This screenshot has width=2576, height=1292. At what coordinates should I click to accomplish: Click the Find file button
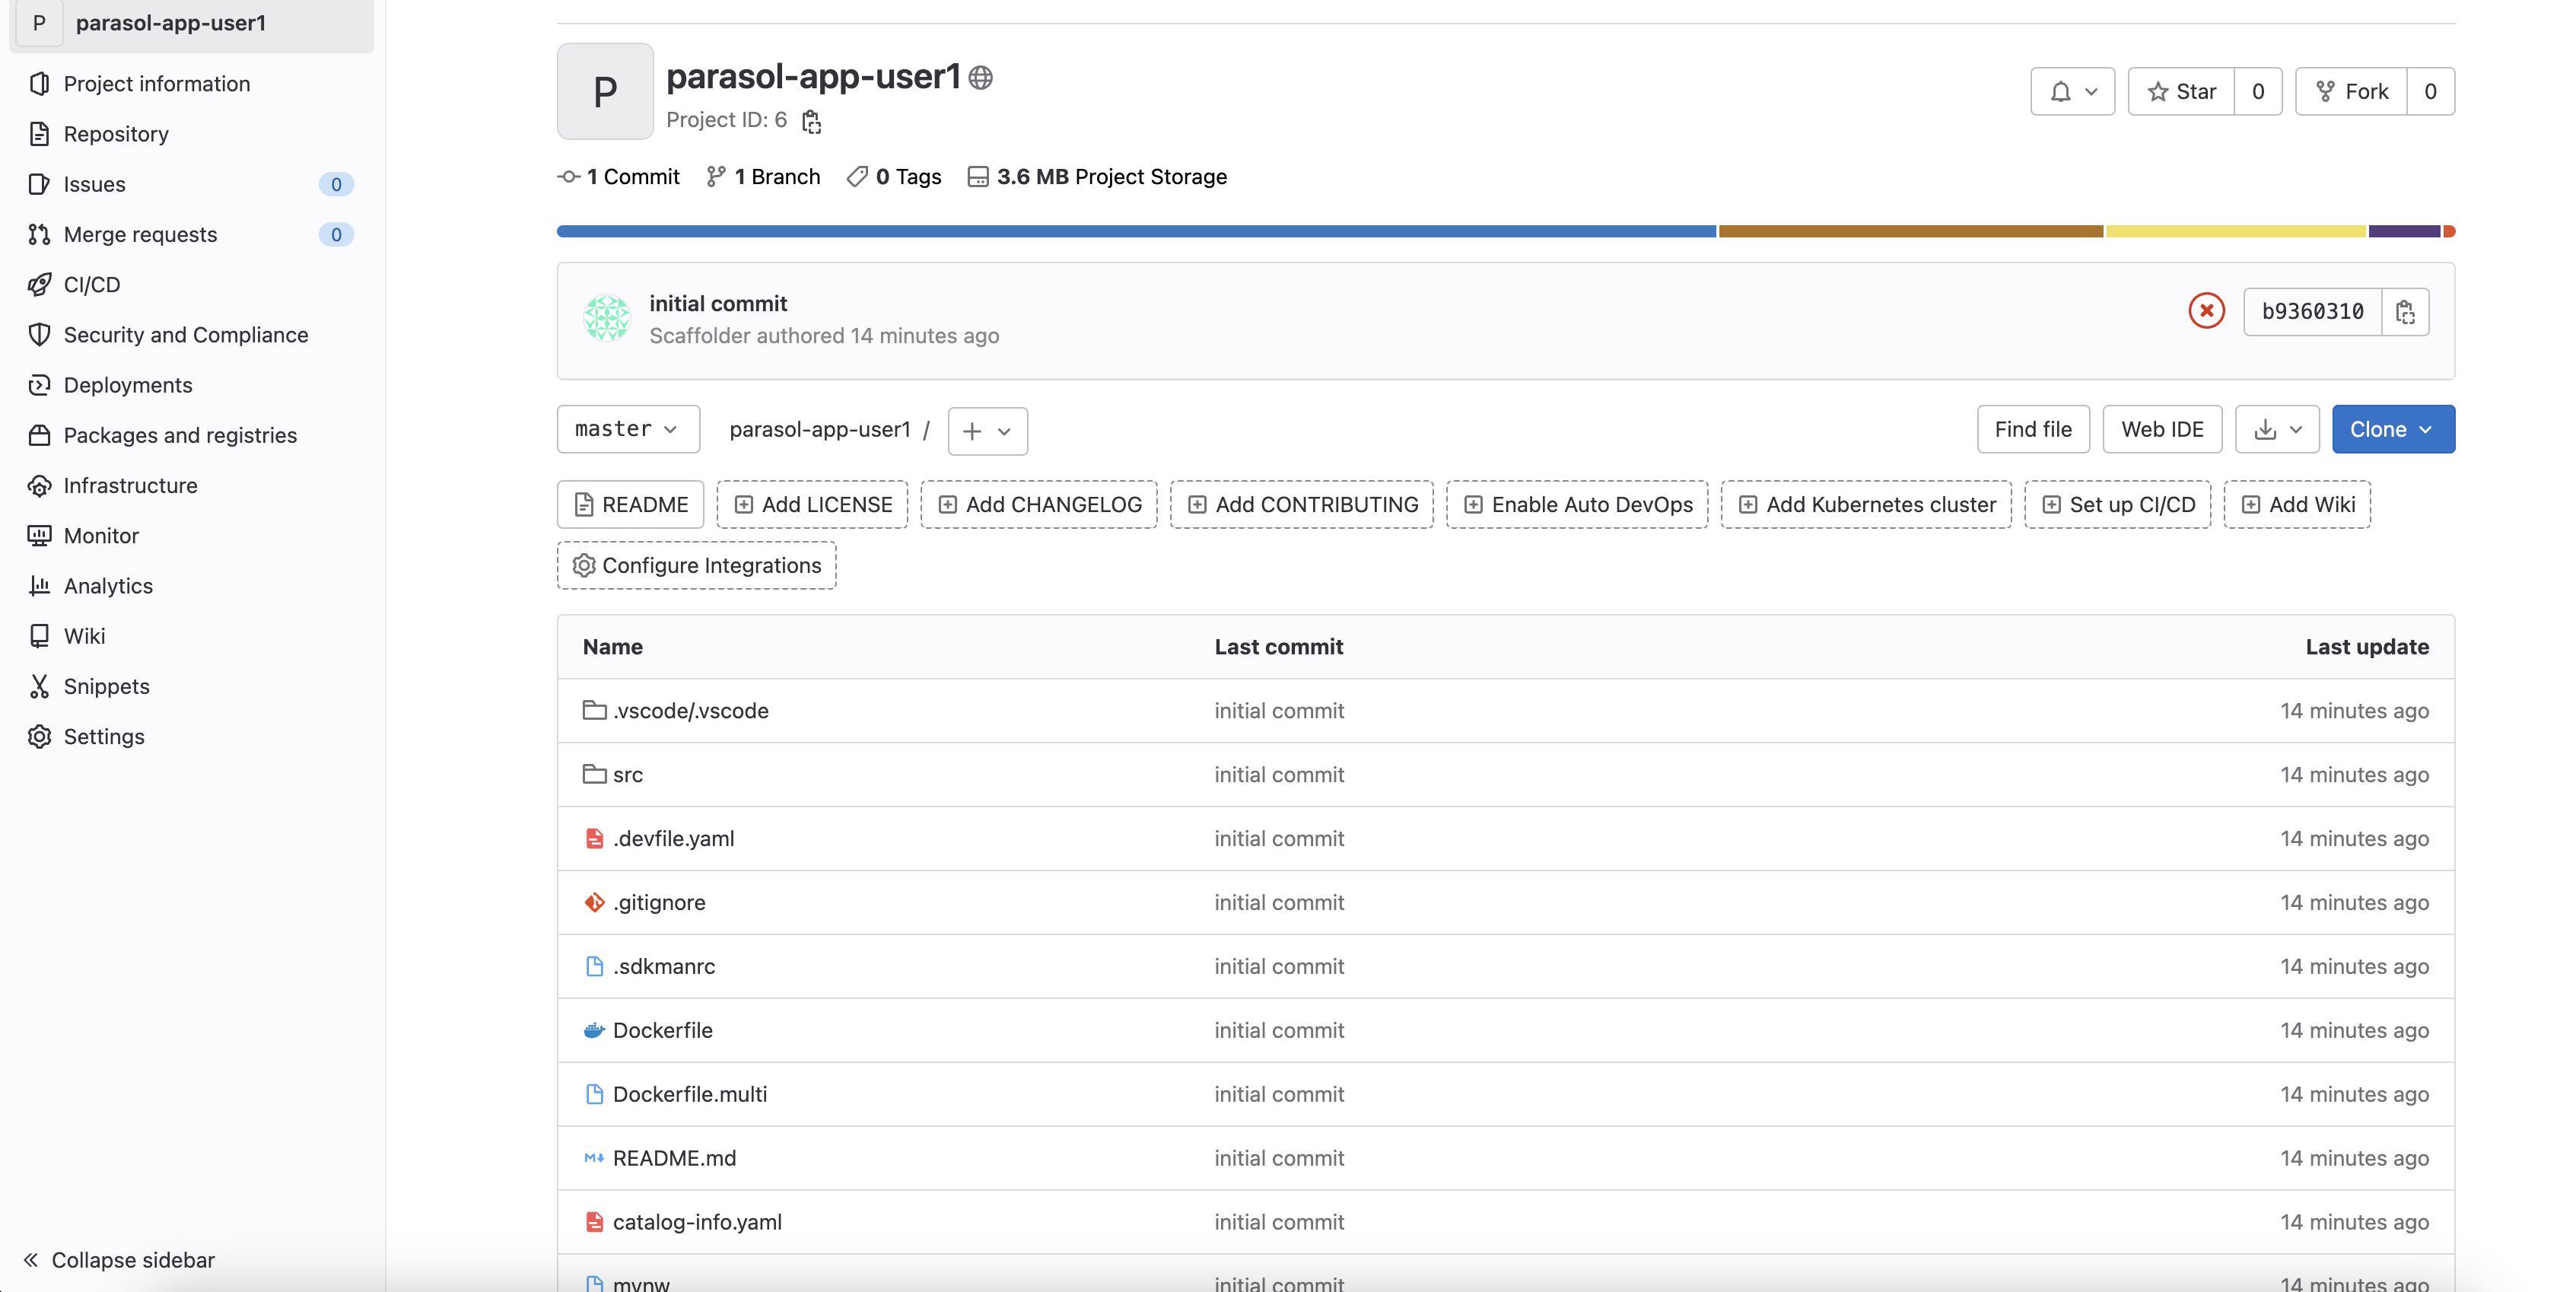coord(2032,429)
